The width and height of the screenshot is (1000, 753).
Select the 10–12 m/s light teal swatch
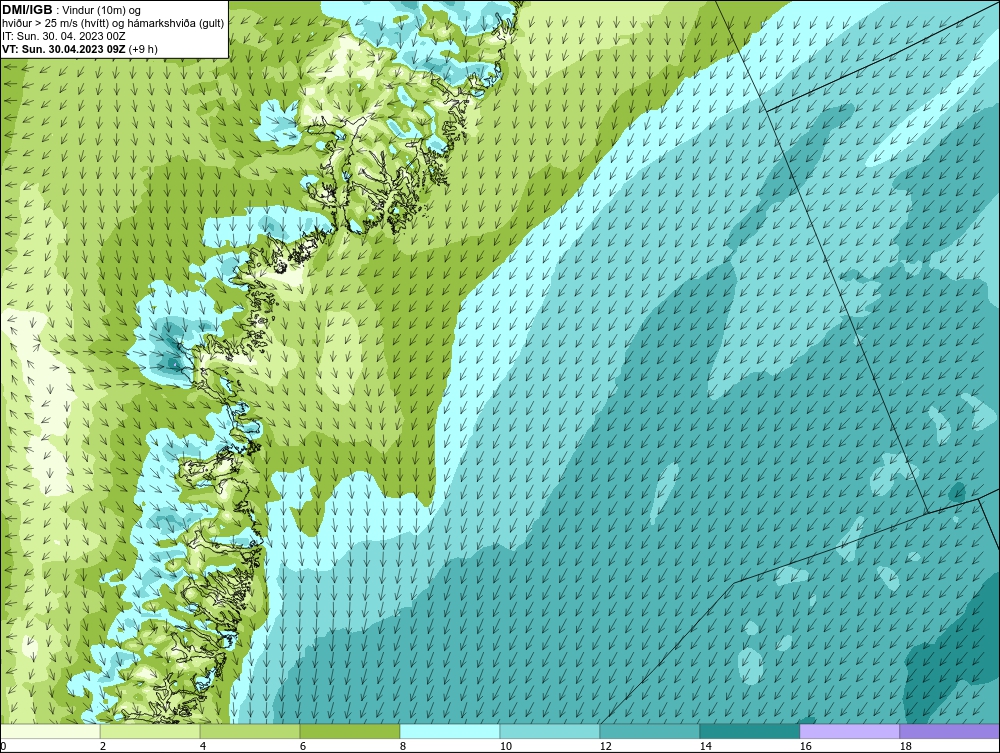pos(550,731)
